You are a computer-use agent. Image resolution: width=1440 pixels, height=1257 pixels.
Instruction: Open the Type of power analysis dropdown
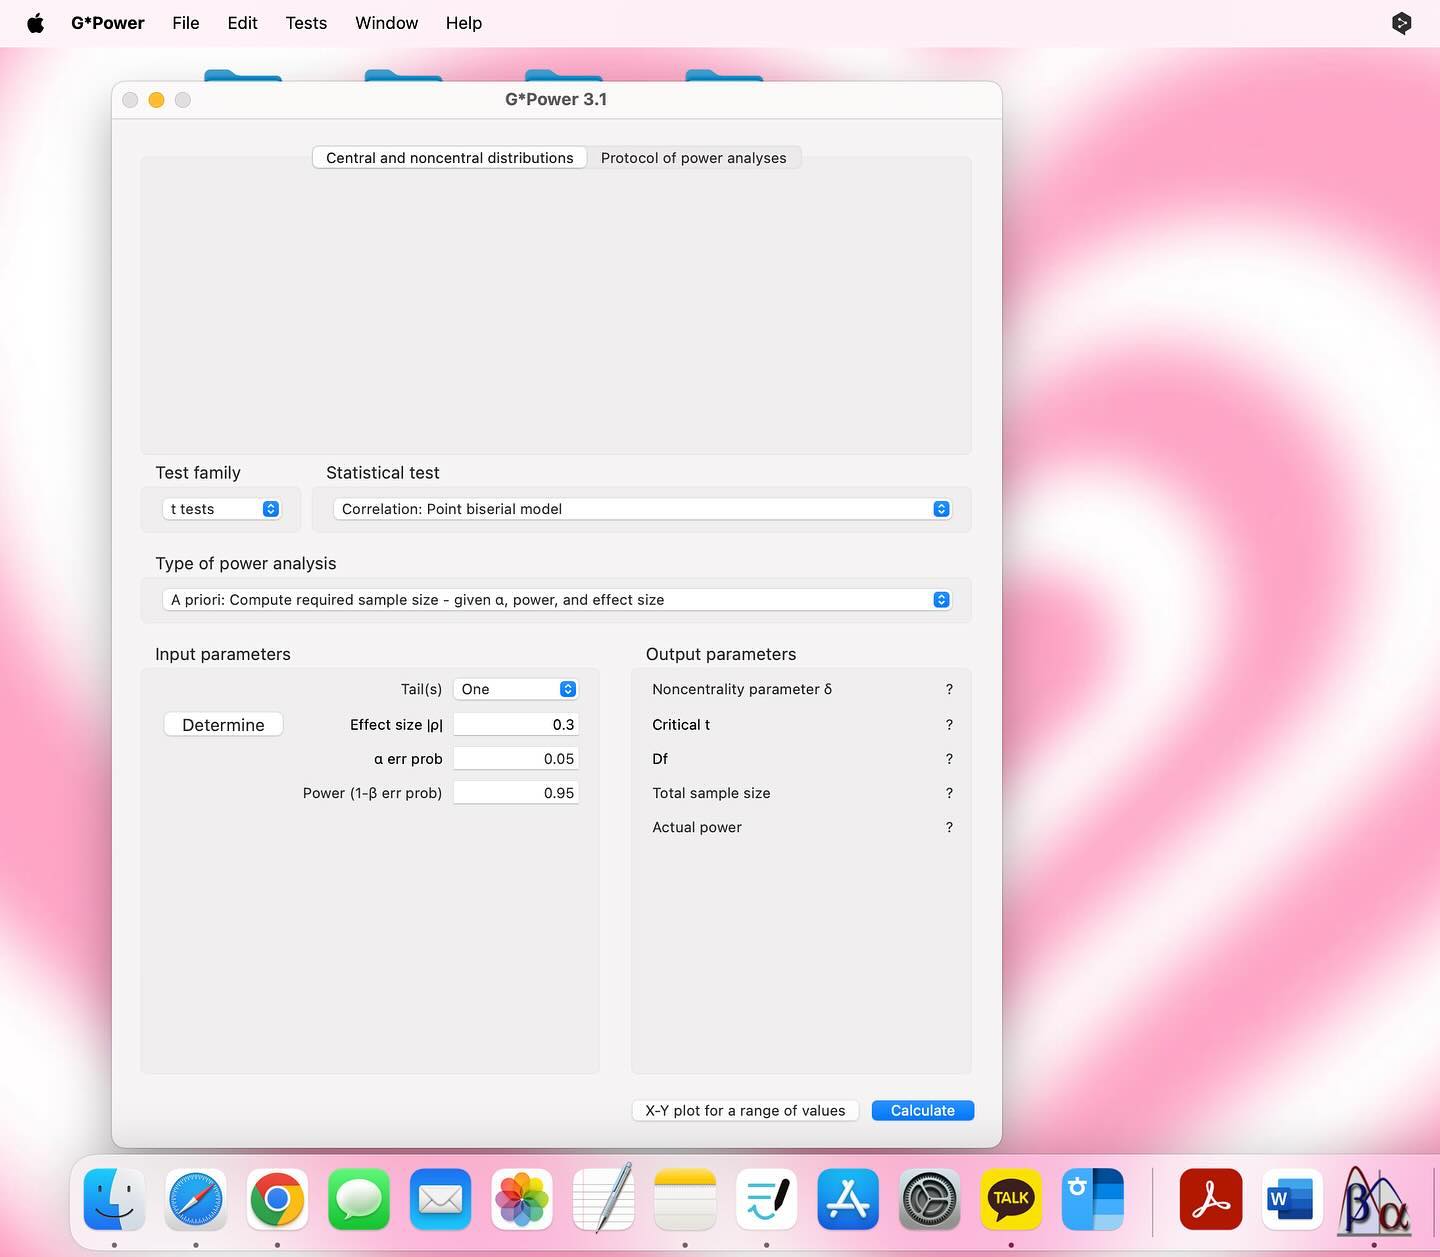tap(556, 600)
